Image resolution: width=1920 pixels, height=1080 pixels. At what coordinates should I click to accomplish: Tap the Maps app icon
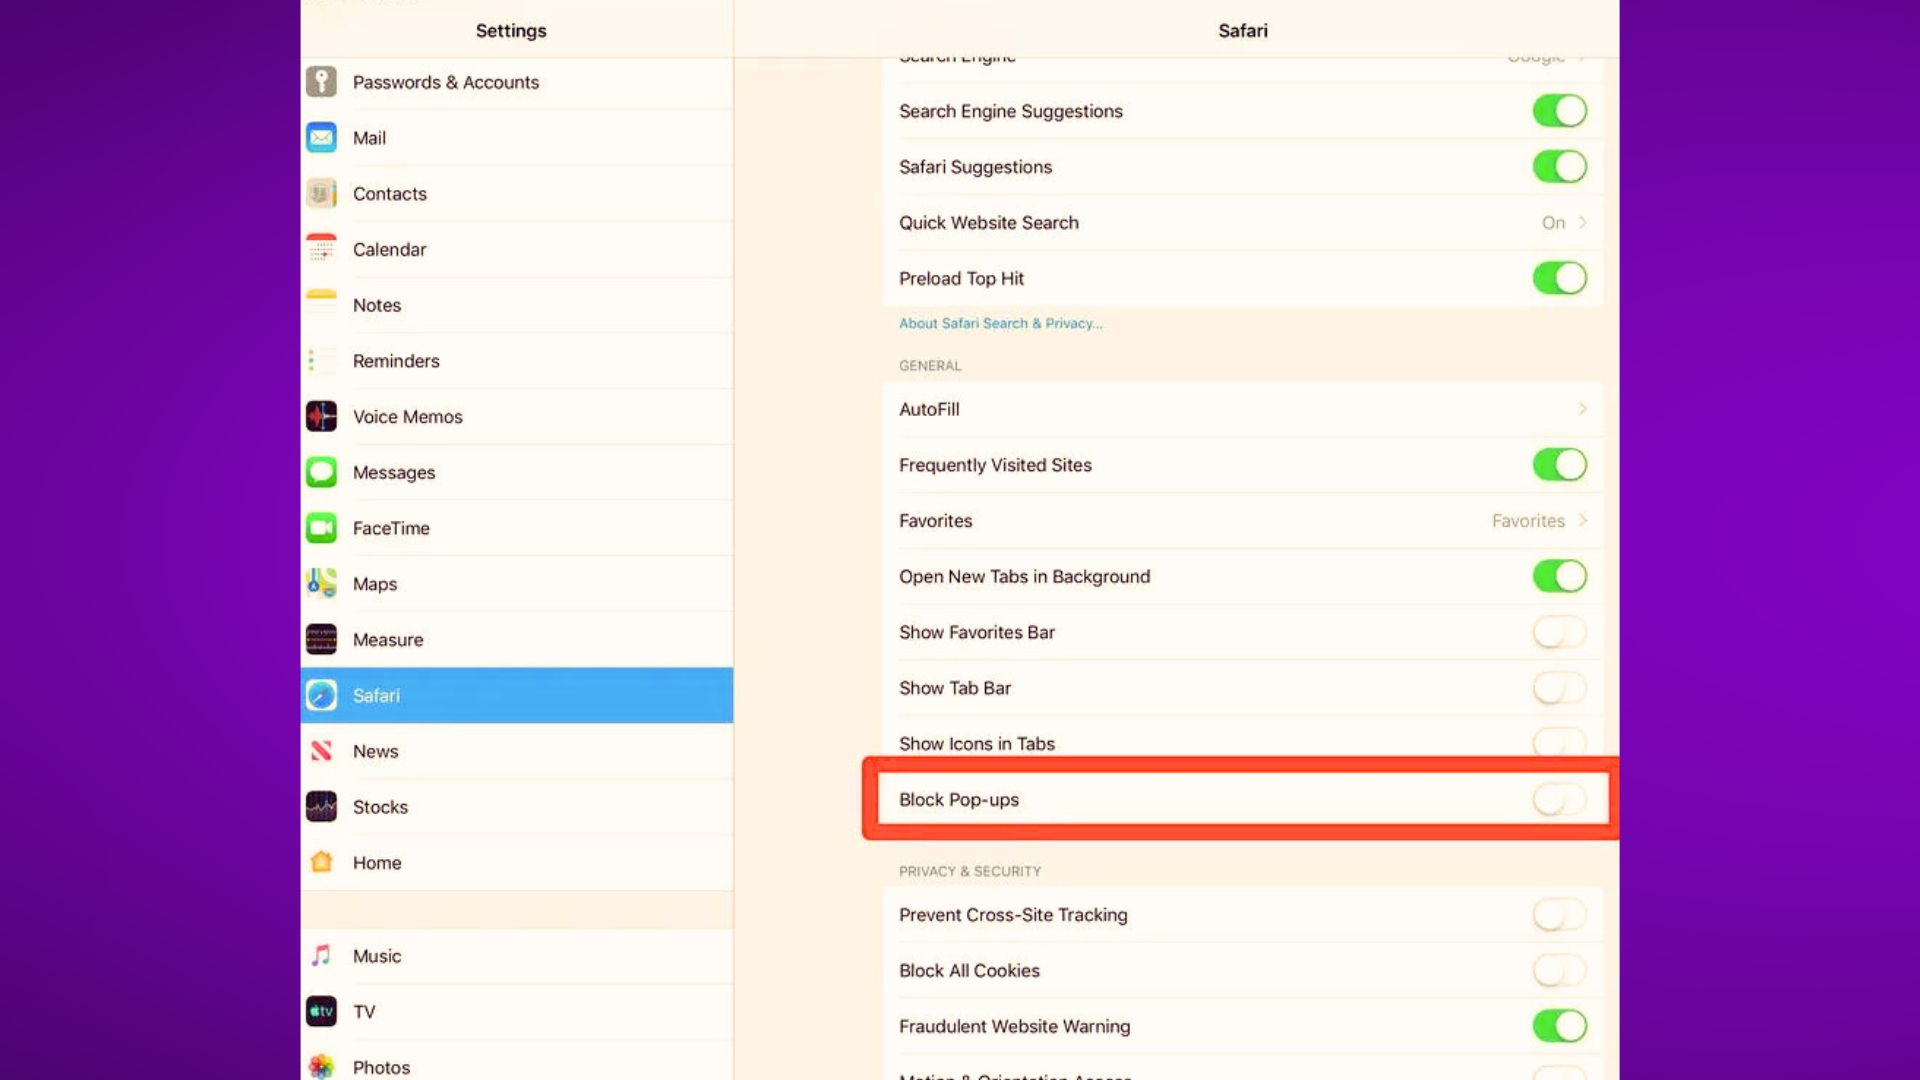pyautogui.click(x=321, y=583)
